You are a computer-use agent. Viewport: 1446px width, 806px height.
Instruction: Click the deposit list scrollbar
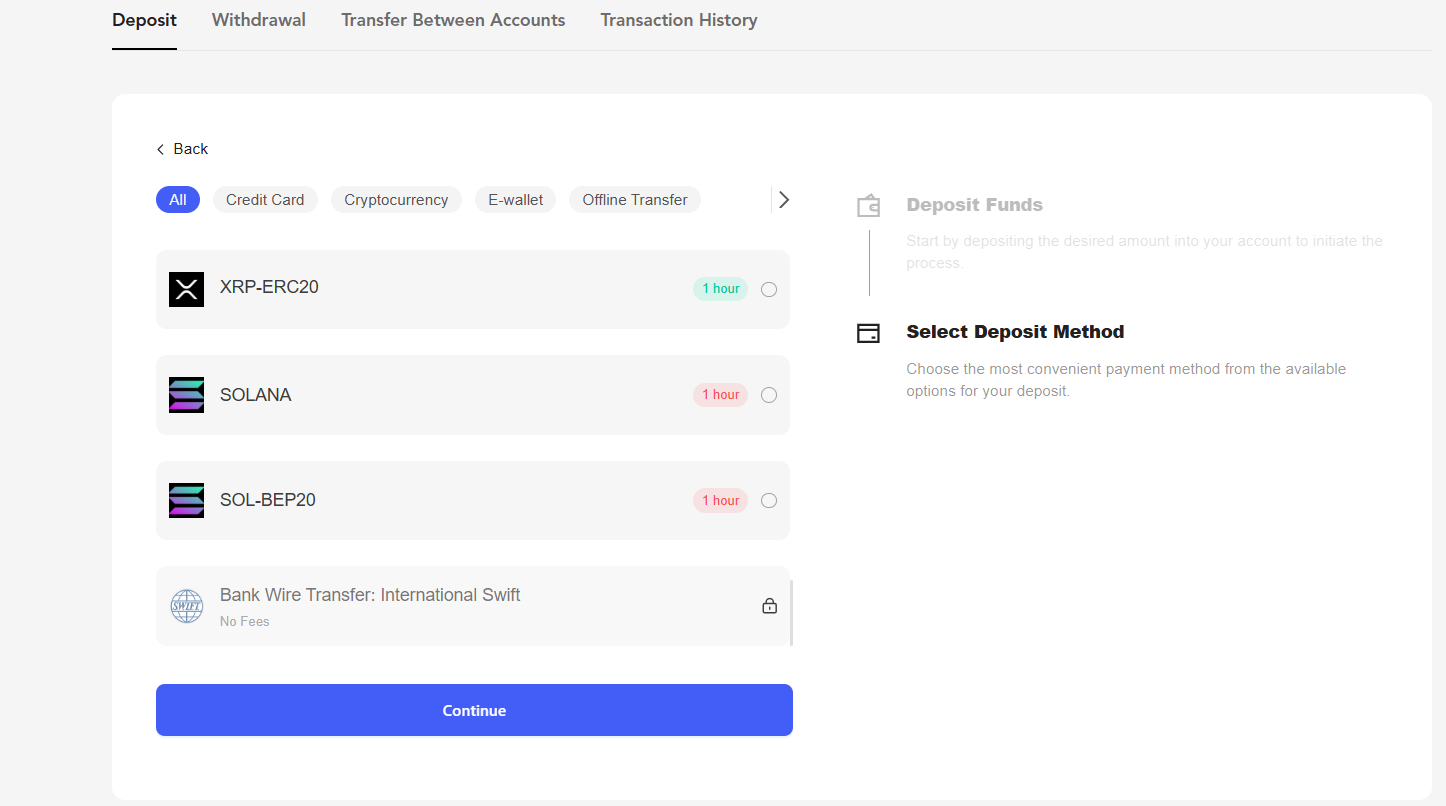point(791,612)
